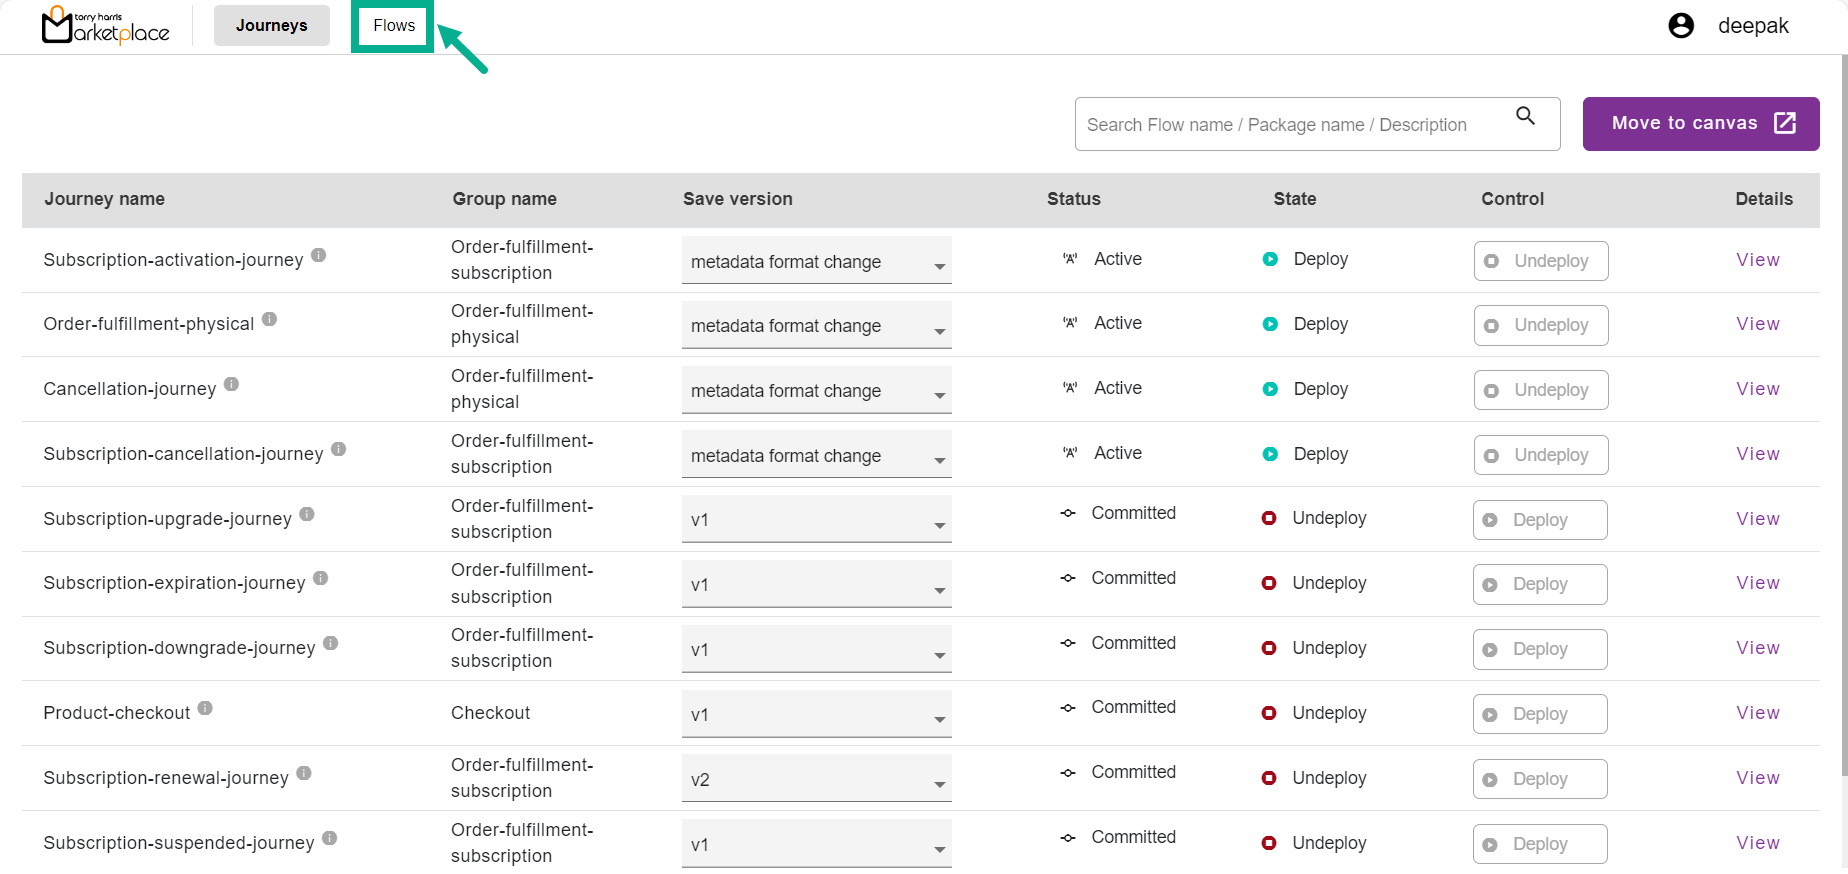1848x874 pixels.
Task: Switch to the Journeys tab
Action: coord(271,26)
